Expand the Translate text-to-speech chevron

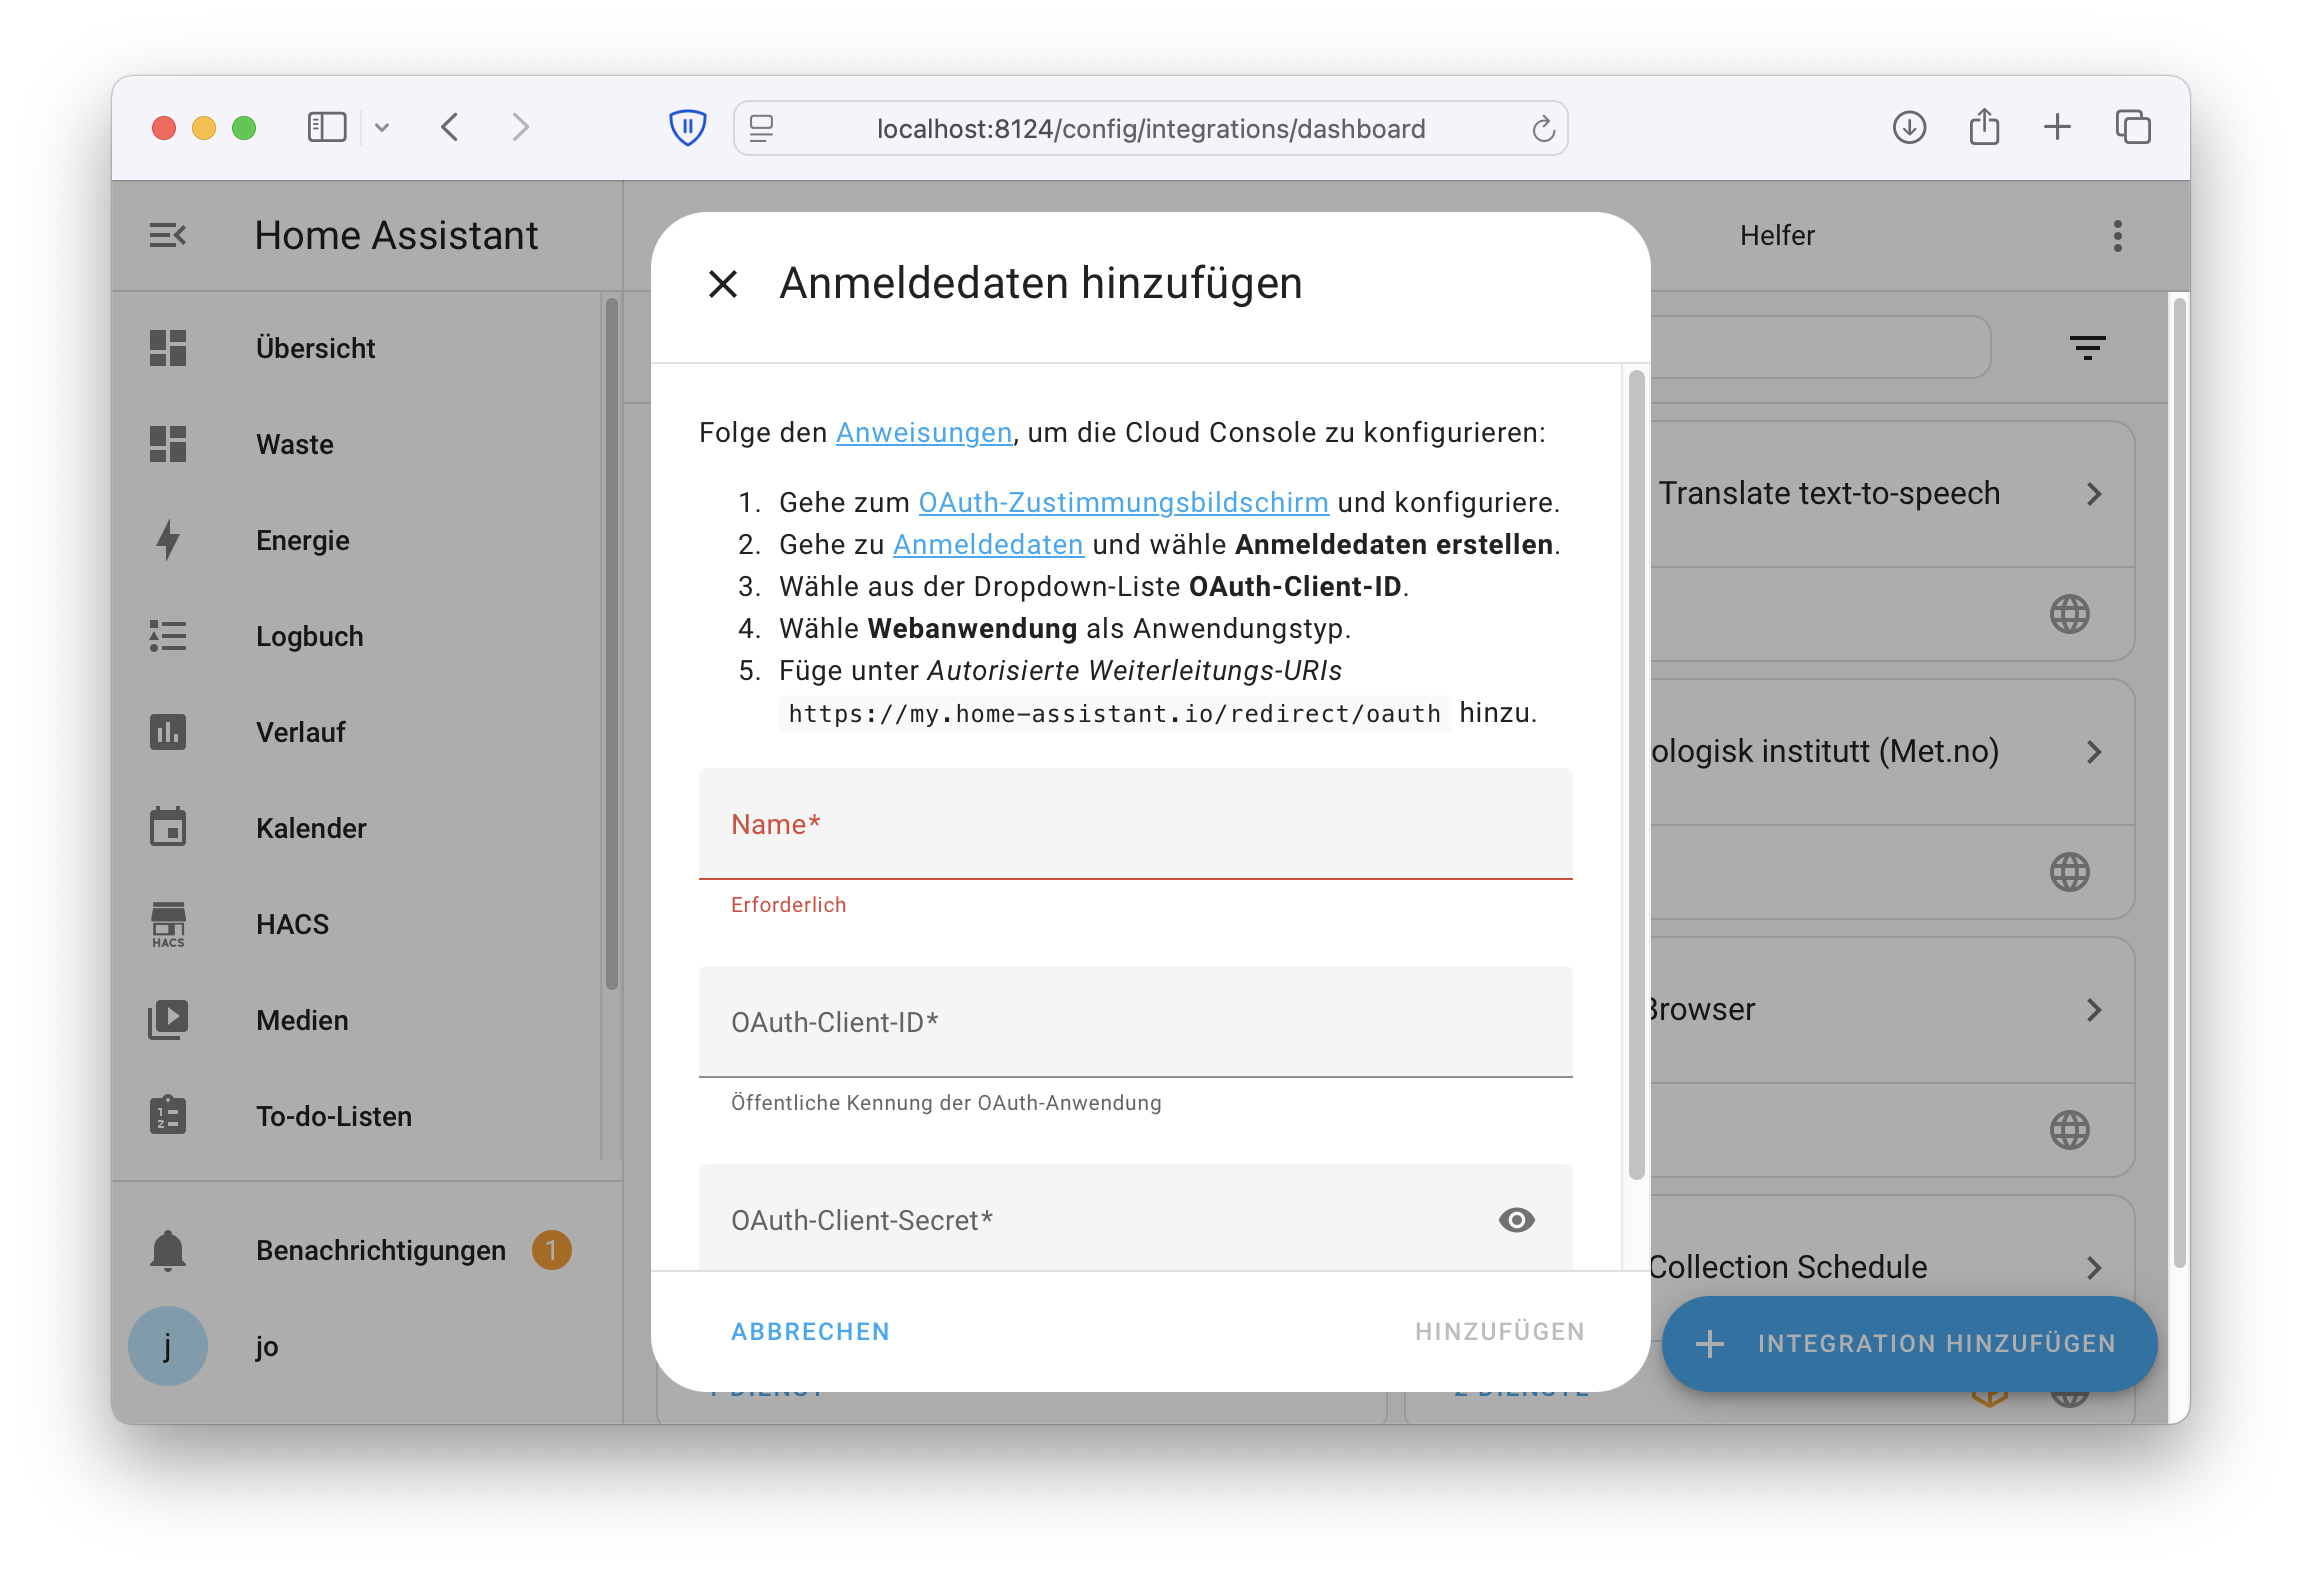[x=2094, y=494]
